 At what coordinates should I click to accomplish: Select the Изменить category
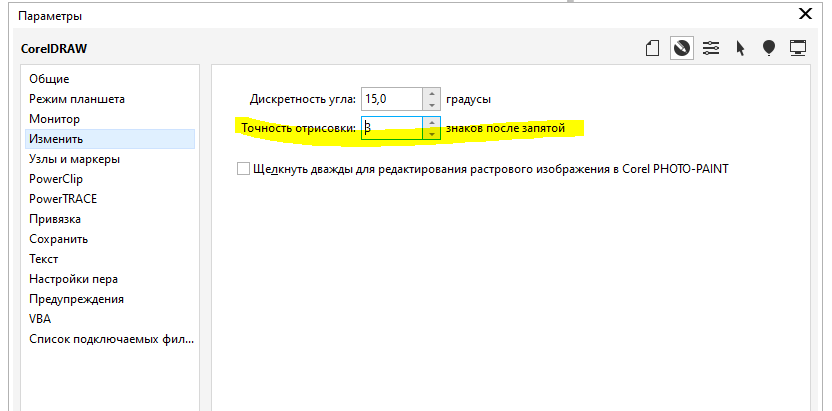pos(110,139)
